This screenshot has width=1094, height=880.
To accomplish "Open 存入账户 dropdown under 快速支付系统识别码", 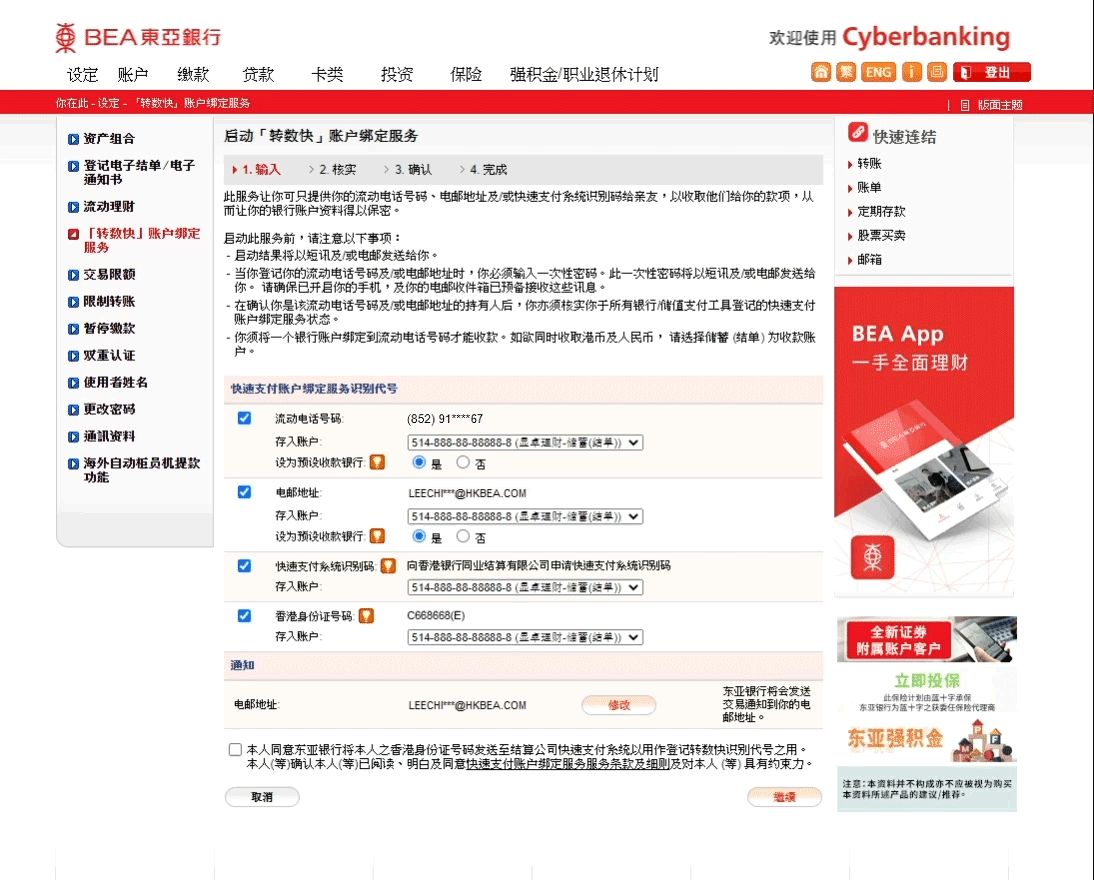I will [x=525, y=588].
